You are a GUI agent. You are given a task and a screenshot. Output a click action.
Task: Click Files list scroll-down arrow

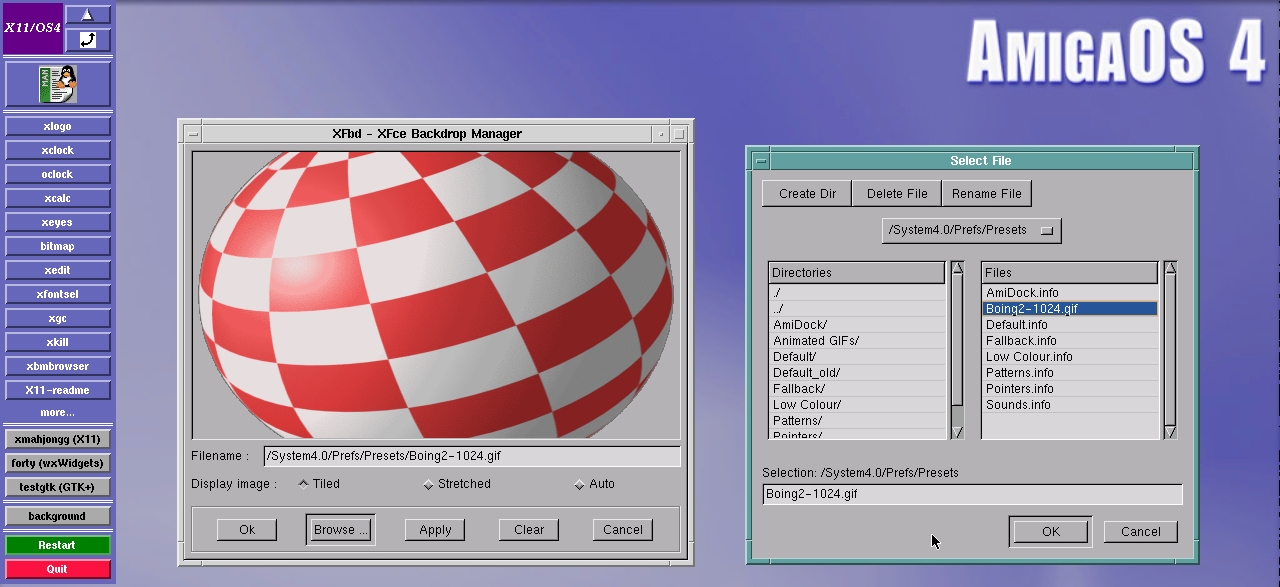(x=1170, y=432)
